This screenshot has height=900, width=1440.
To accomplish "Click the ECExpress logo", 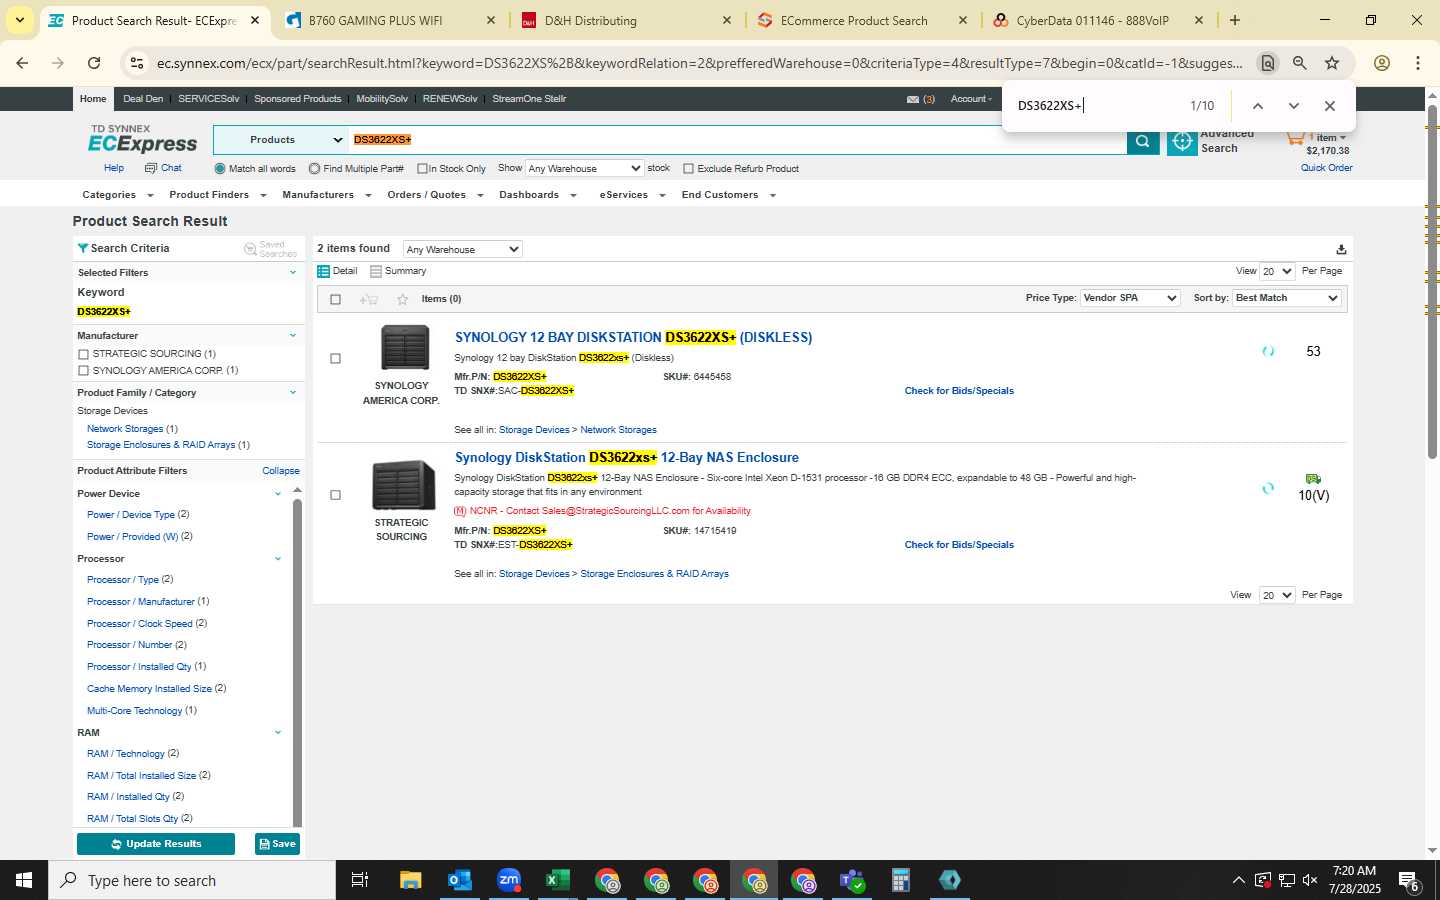I will point(143,140).
